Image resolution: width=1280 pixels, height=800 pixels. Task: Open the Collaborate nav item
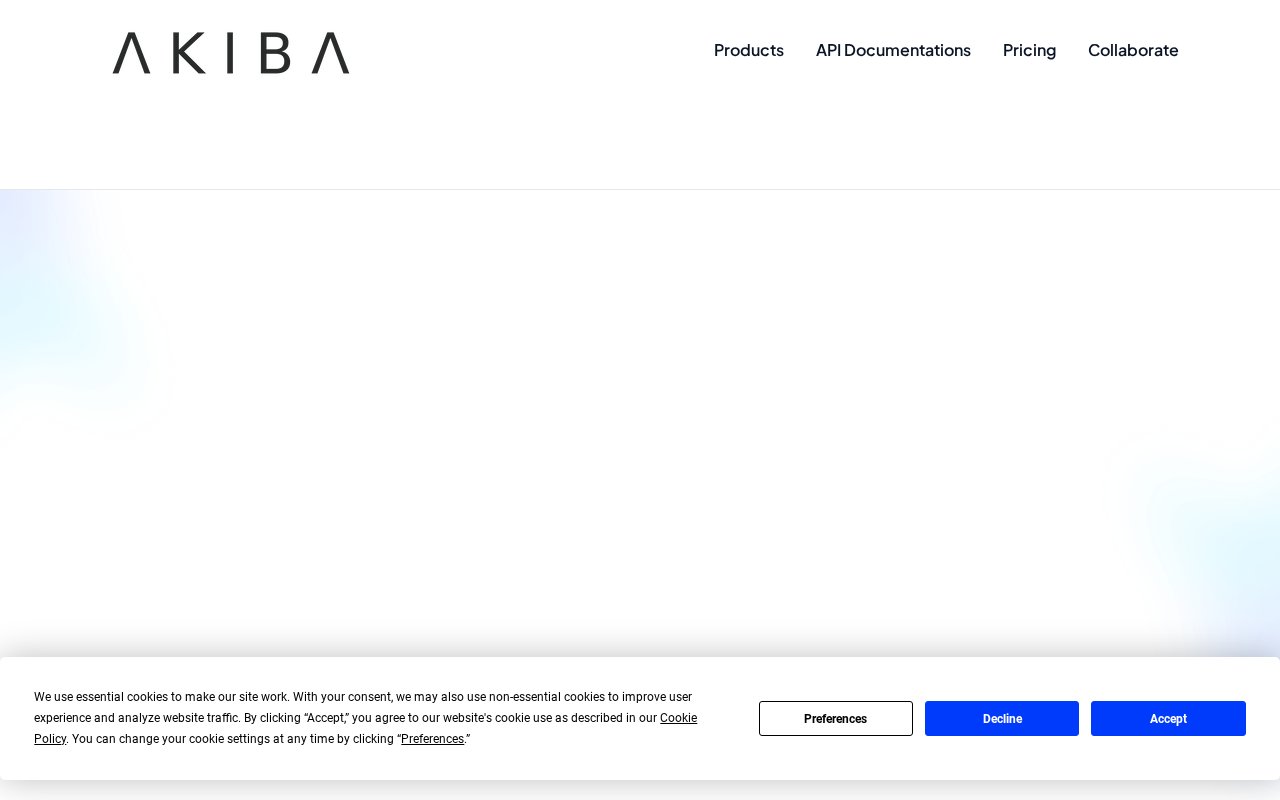1133,50
